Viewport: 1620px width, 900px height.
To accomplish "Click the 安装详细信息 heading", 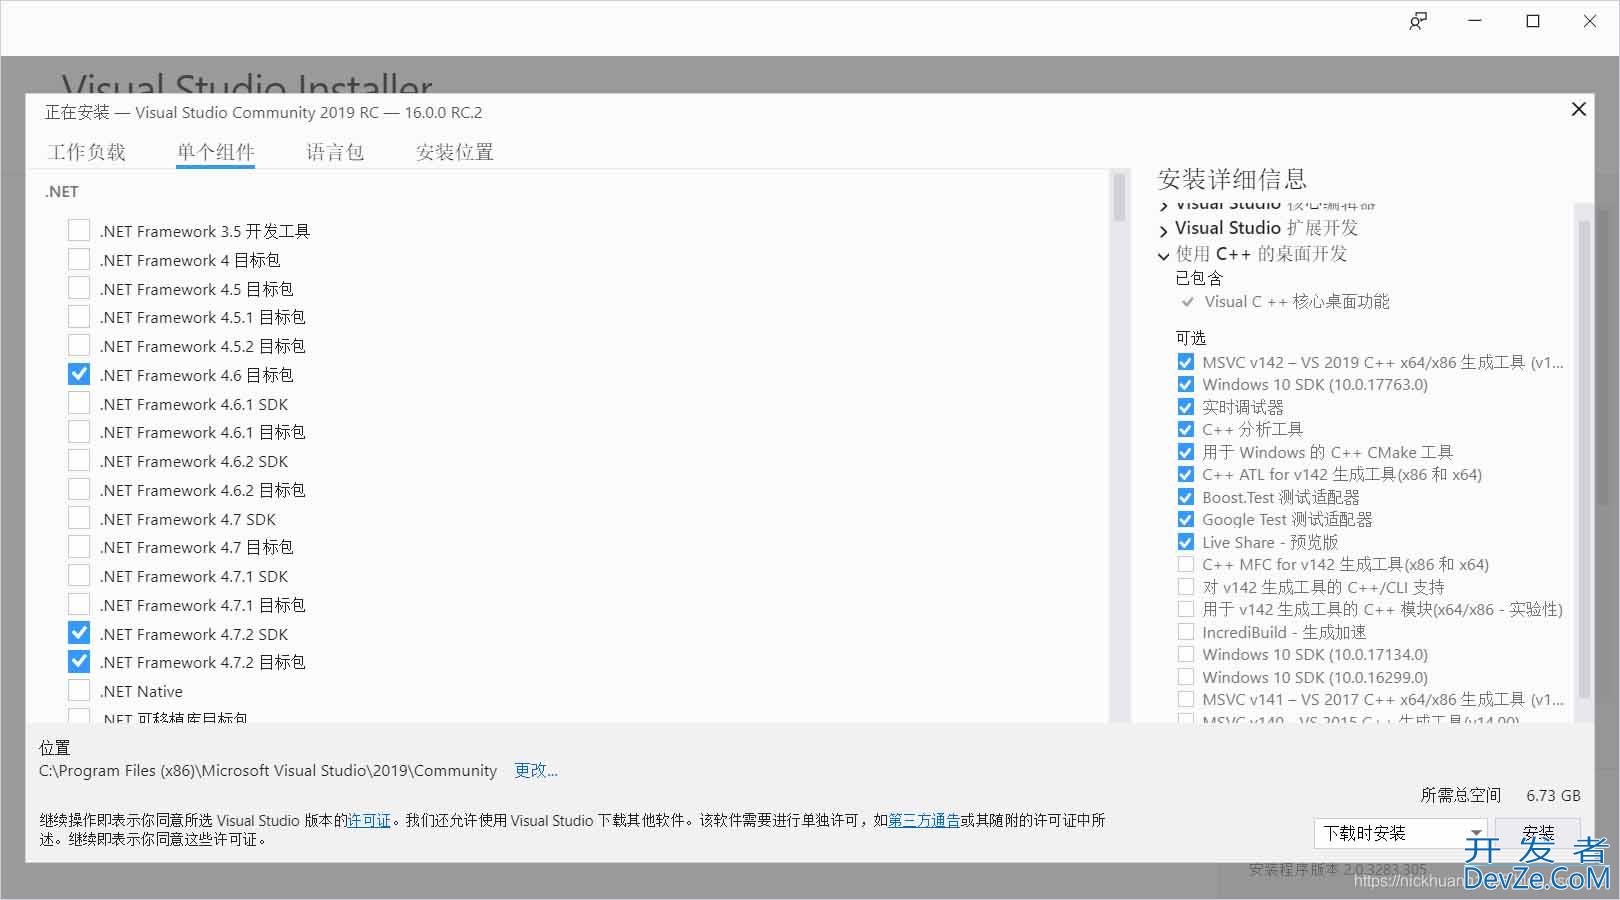I will click(1232, 179).
